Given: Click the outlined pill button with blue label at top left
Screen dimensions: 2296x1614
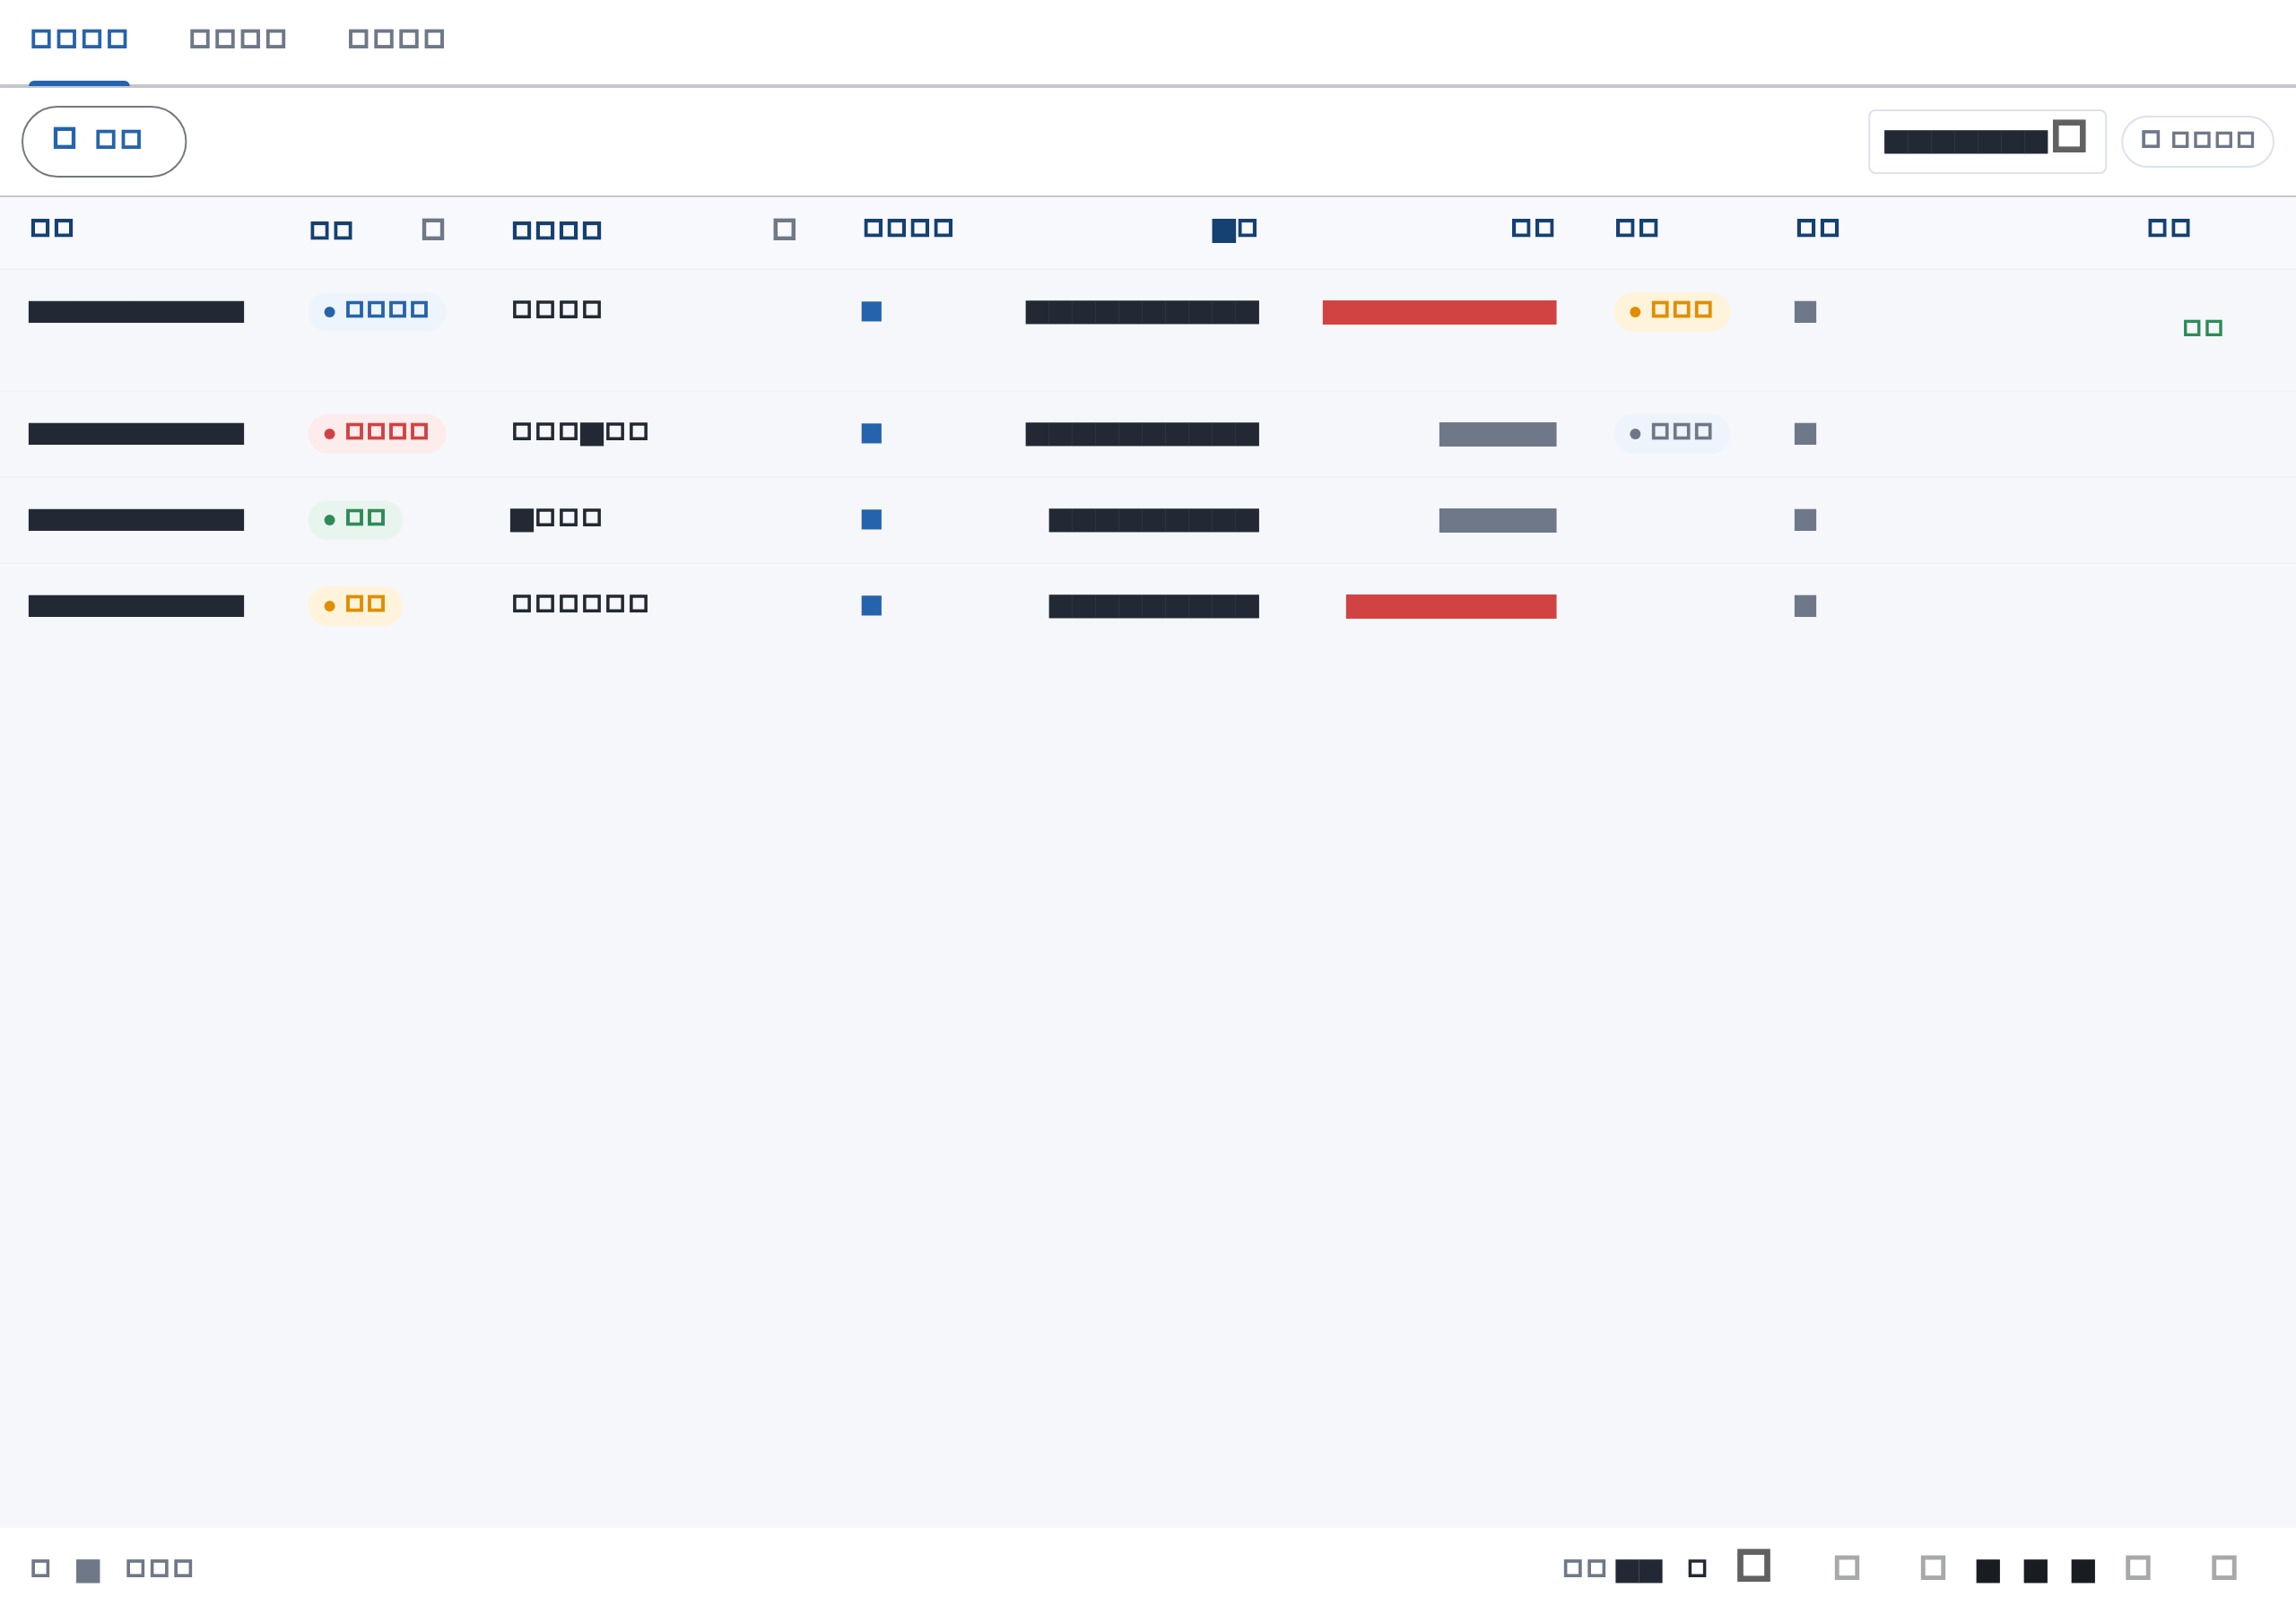Looking at the screenshot, I should (x=104, y=142).
